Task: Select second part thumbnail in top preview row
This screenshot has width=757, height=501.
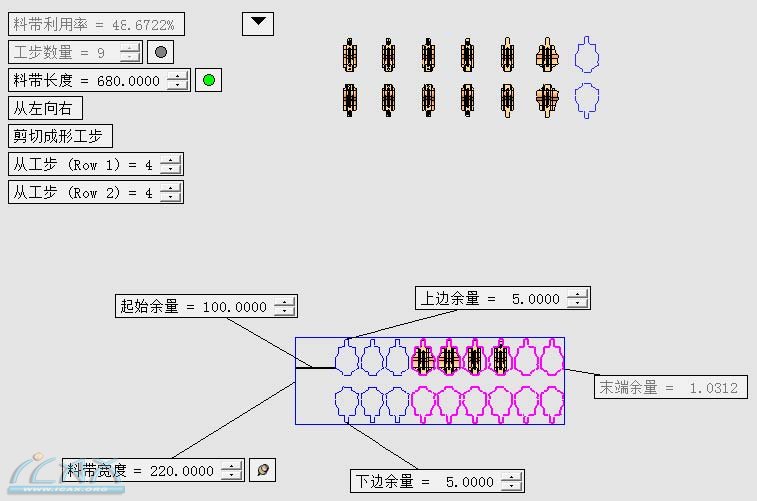Action: coord(389,56)
